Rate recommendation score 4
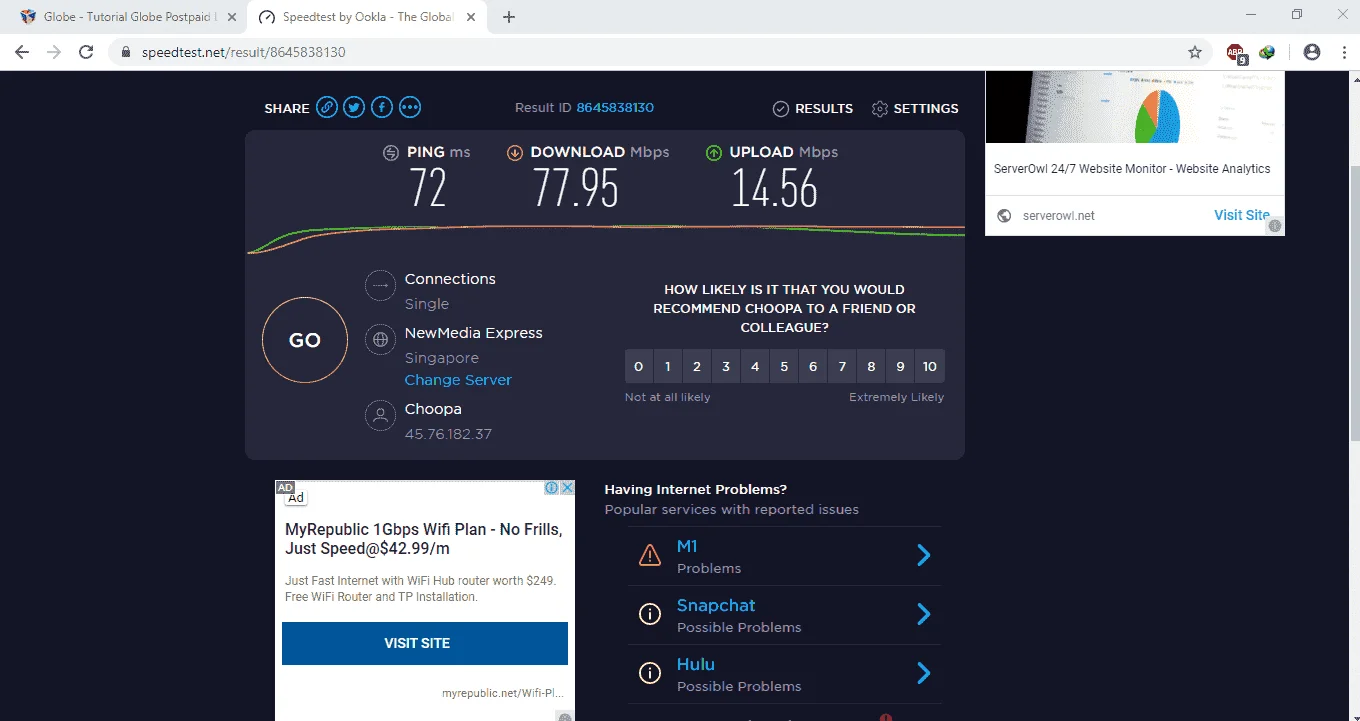 tap(755, 367)
